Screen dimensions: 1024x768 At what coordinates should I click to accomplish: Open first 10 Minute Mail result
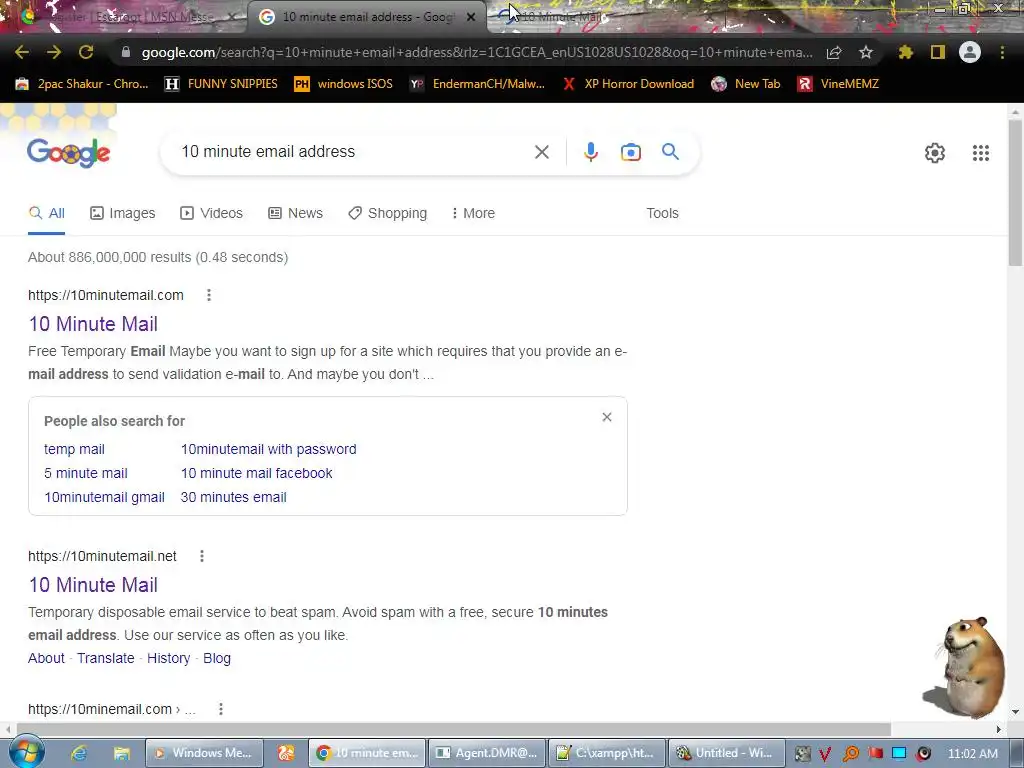(x=93, y=324)
